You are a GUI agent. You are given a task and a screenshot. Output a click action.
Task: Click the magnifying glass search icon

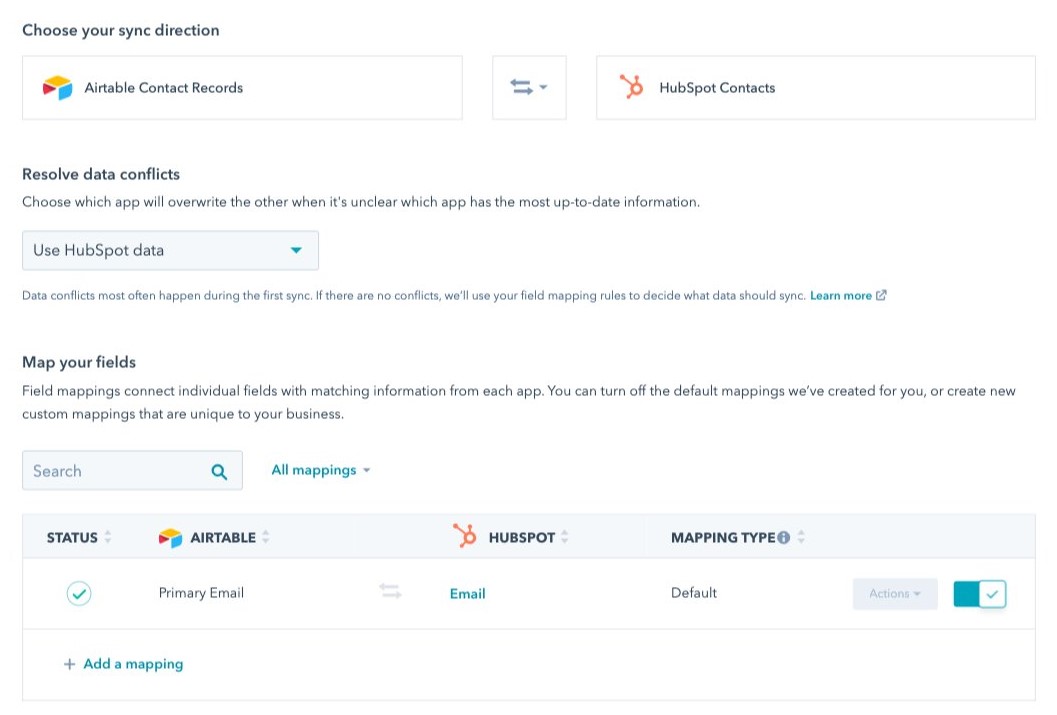pos(219,472)
